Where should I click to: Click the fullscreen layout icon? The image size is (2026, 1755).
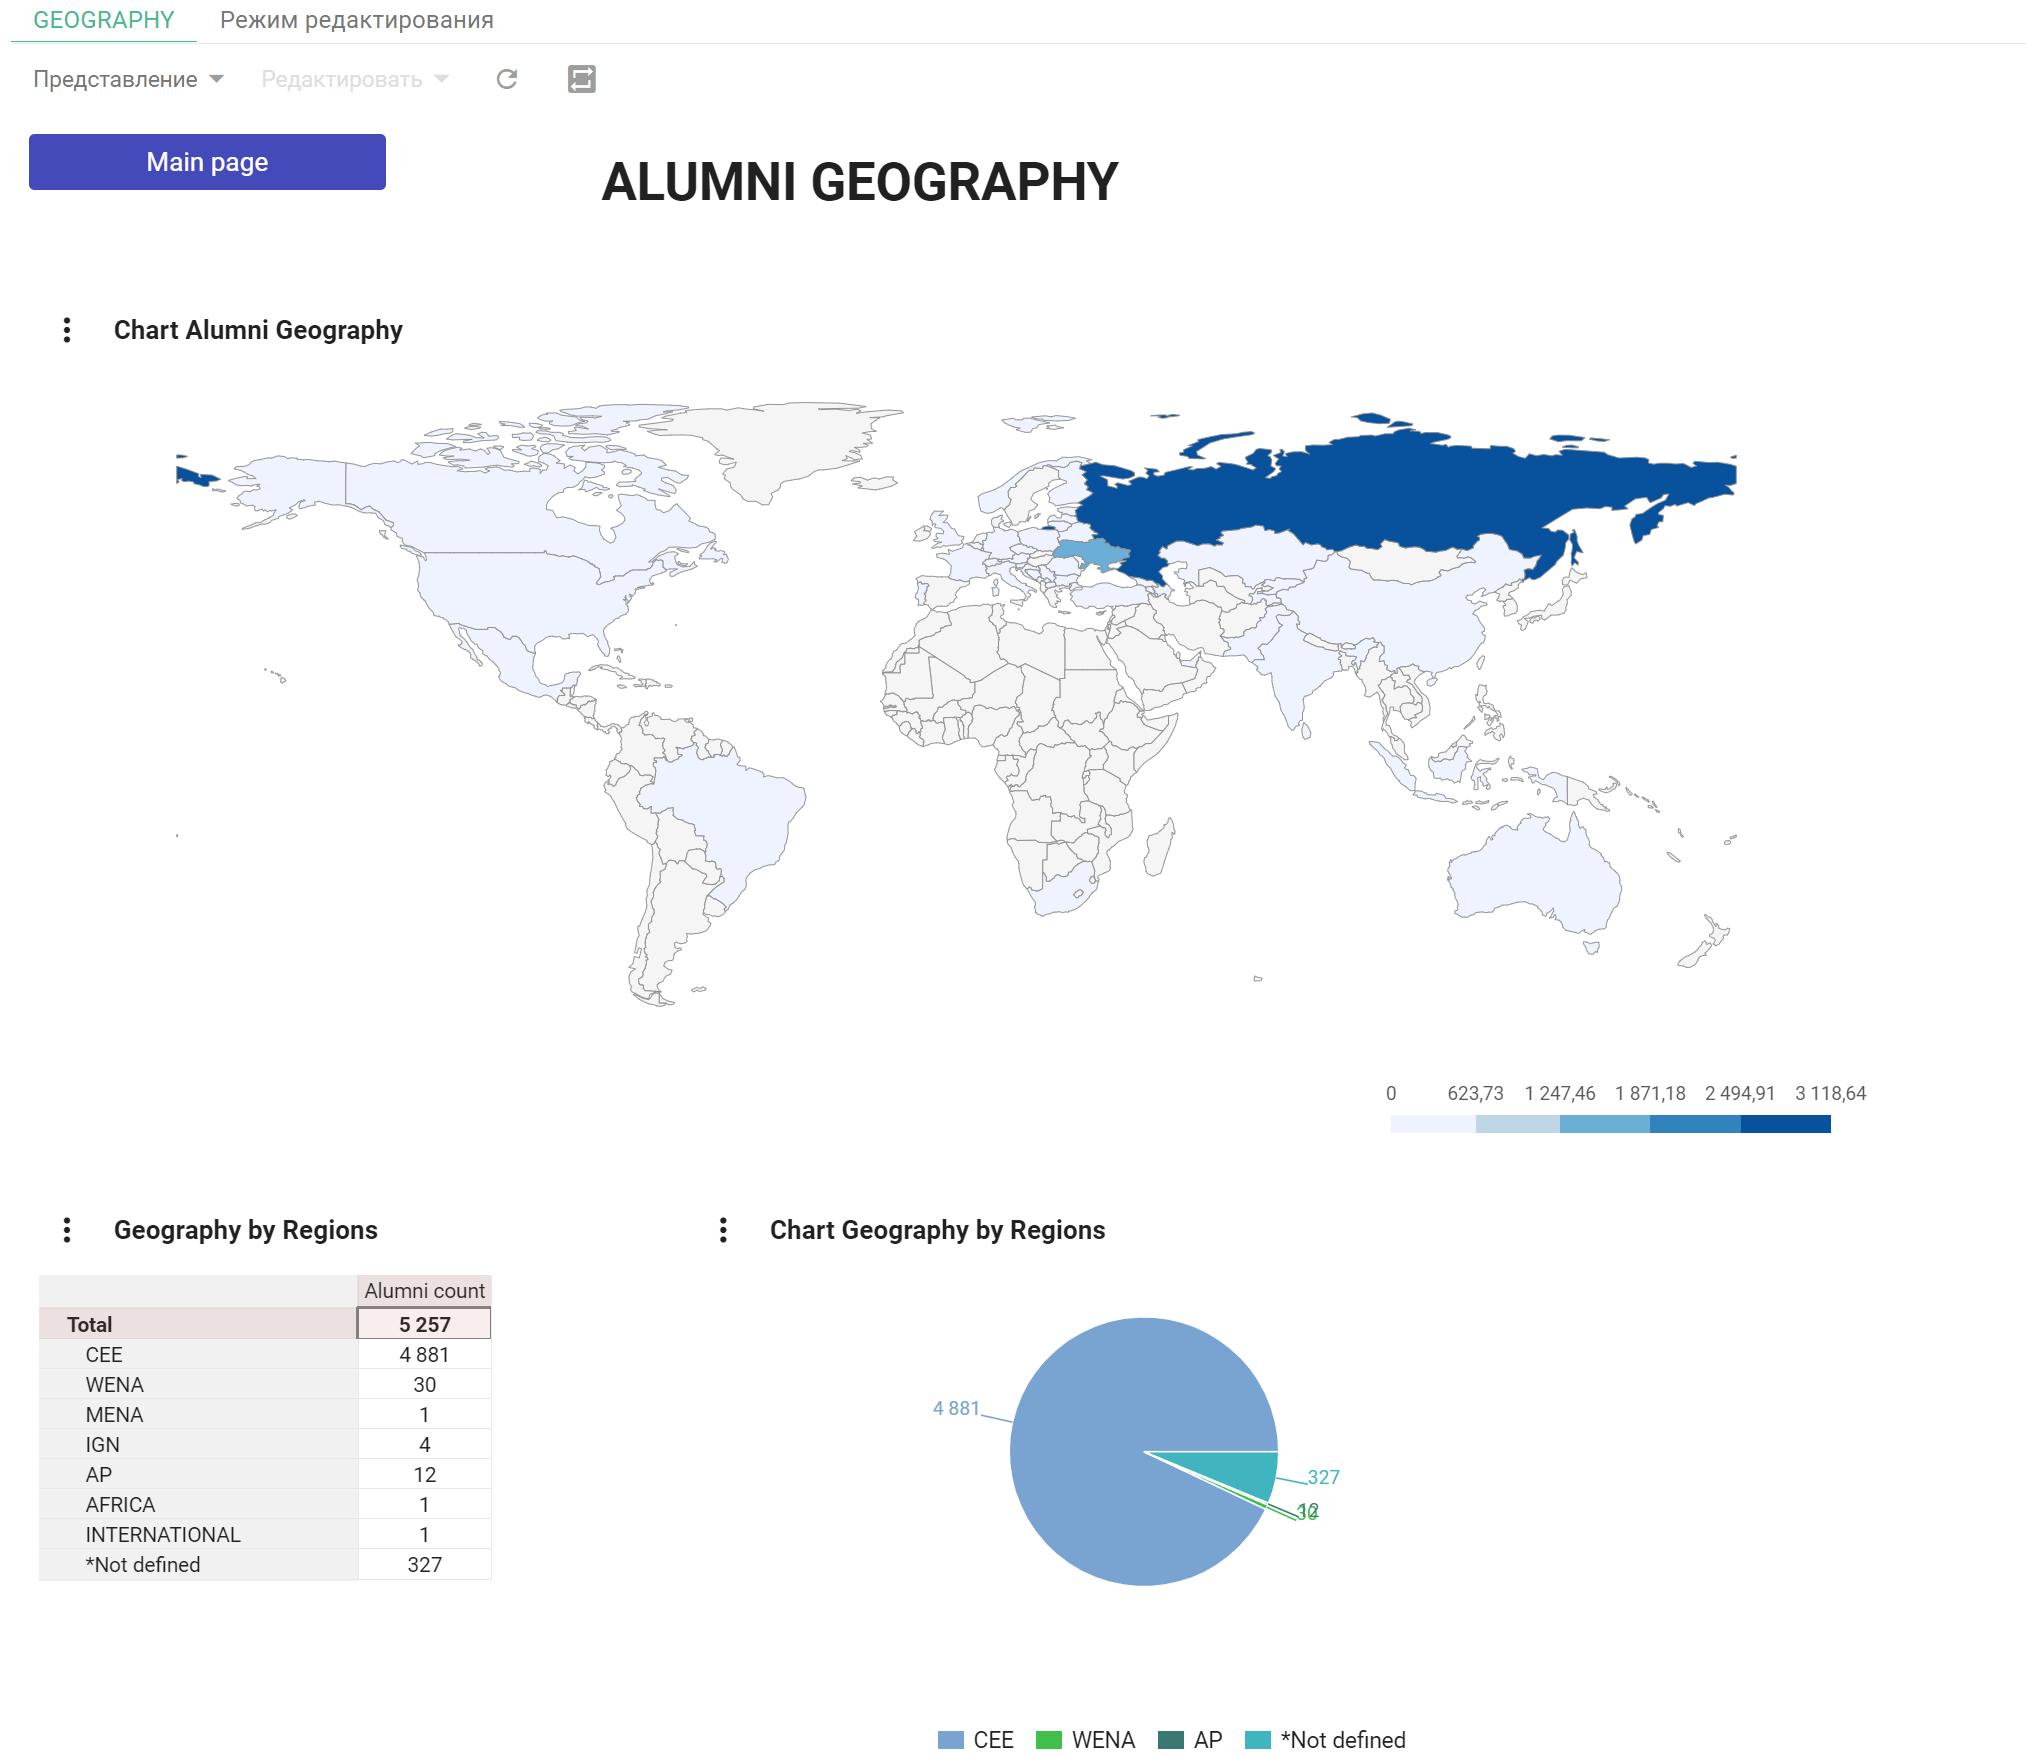click(581, 79)
